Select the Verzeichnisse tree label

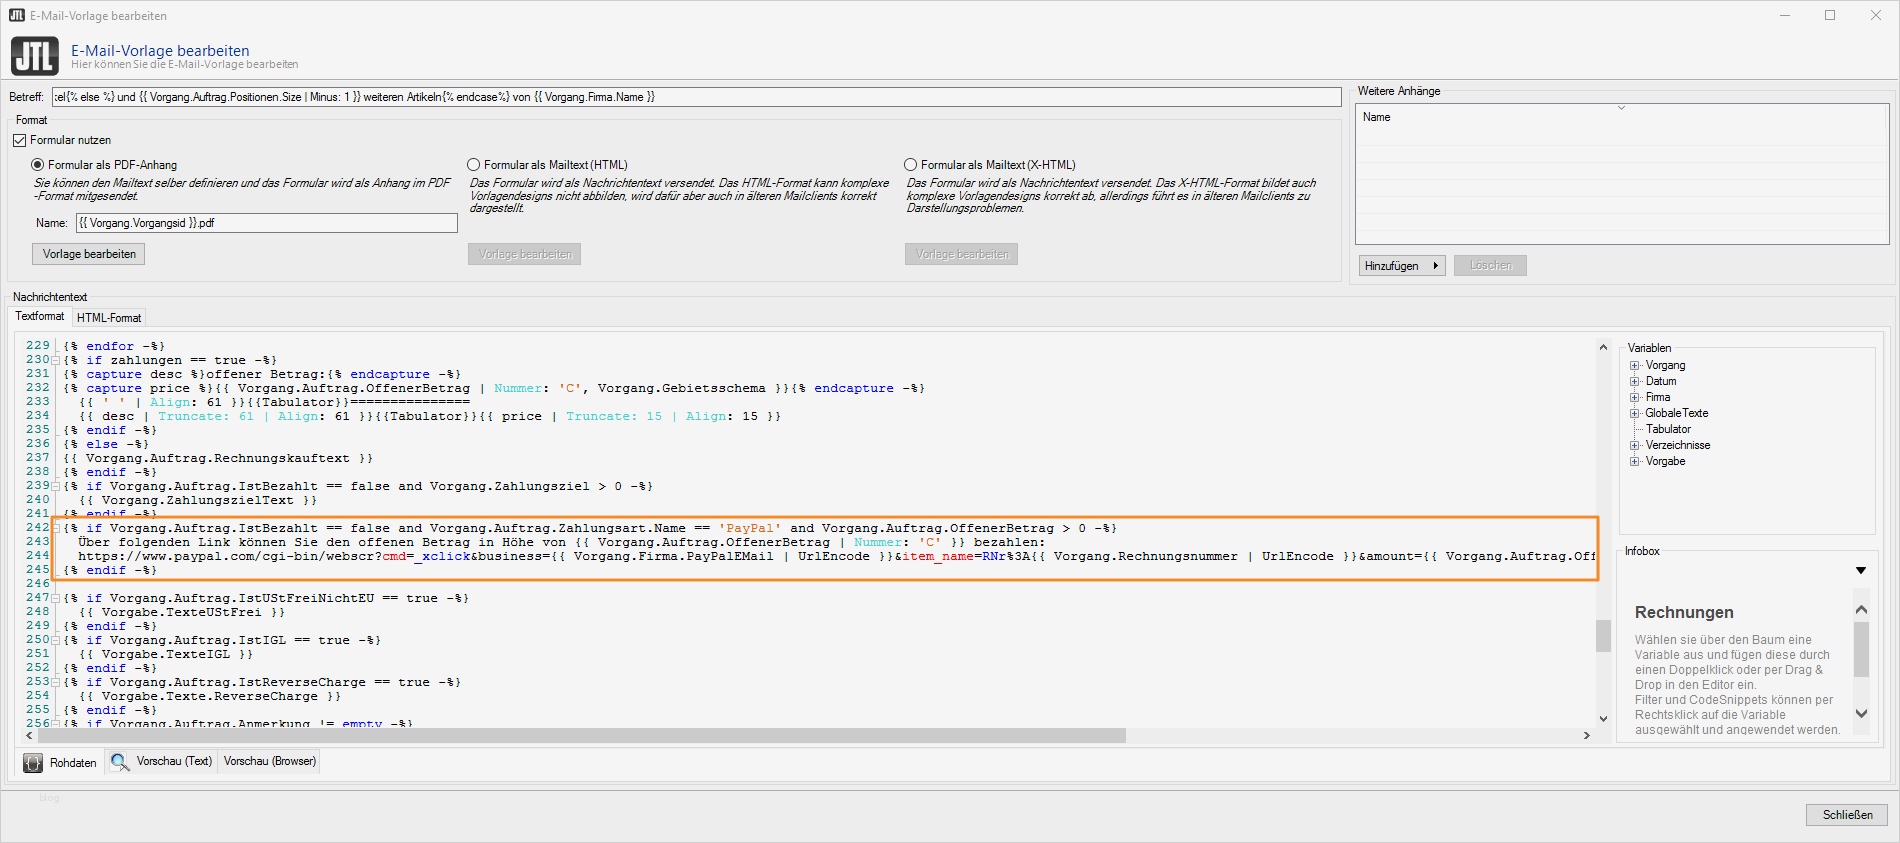pyautogui.click(x=1678, y=446)
